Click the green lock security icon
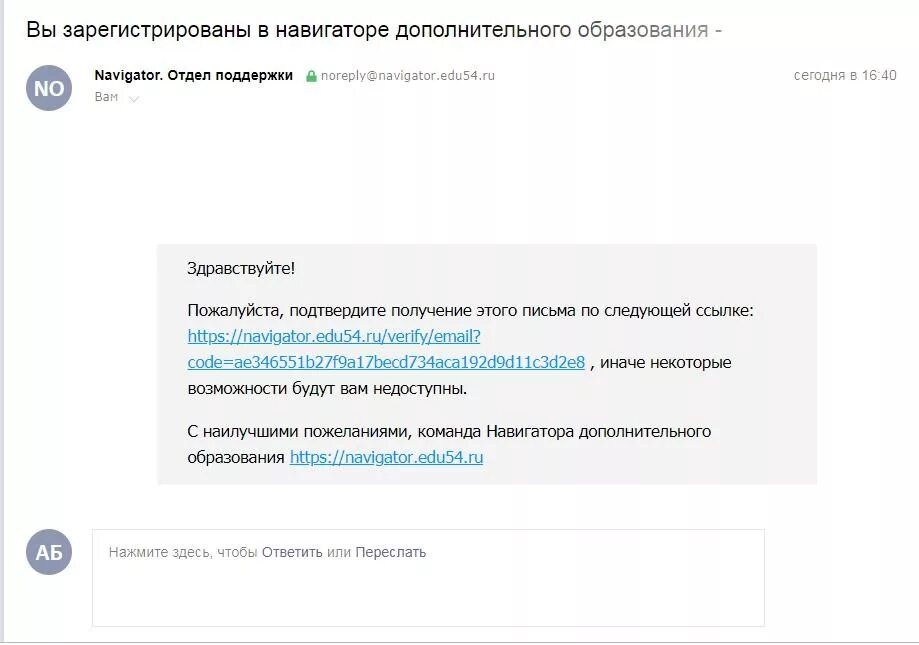 [x=311, y=76]
